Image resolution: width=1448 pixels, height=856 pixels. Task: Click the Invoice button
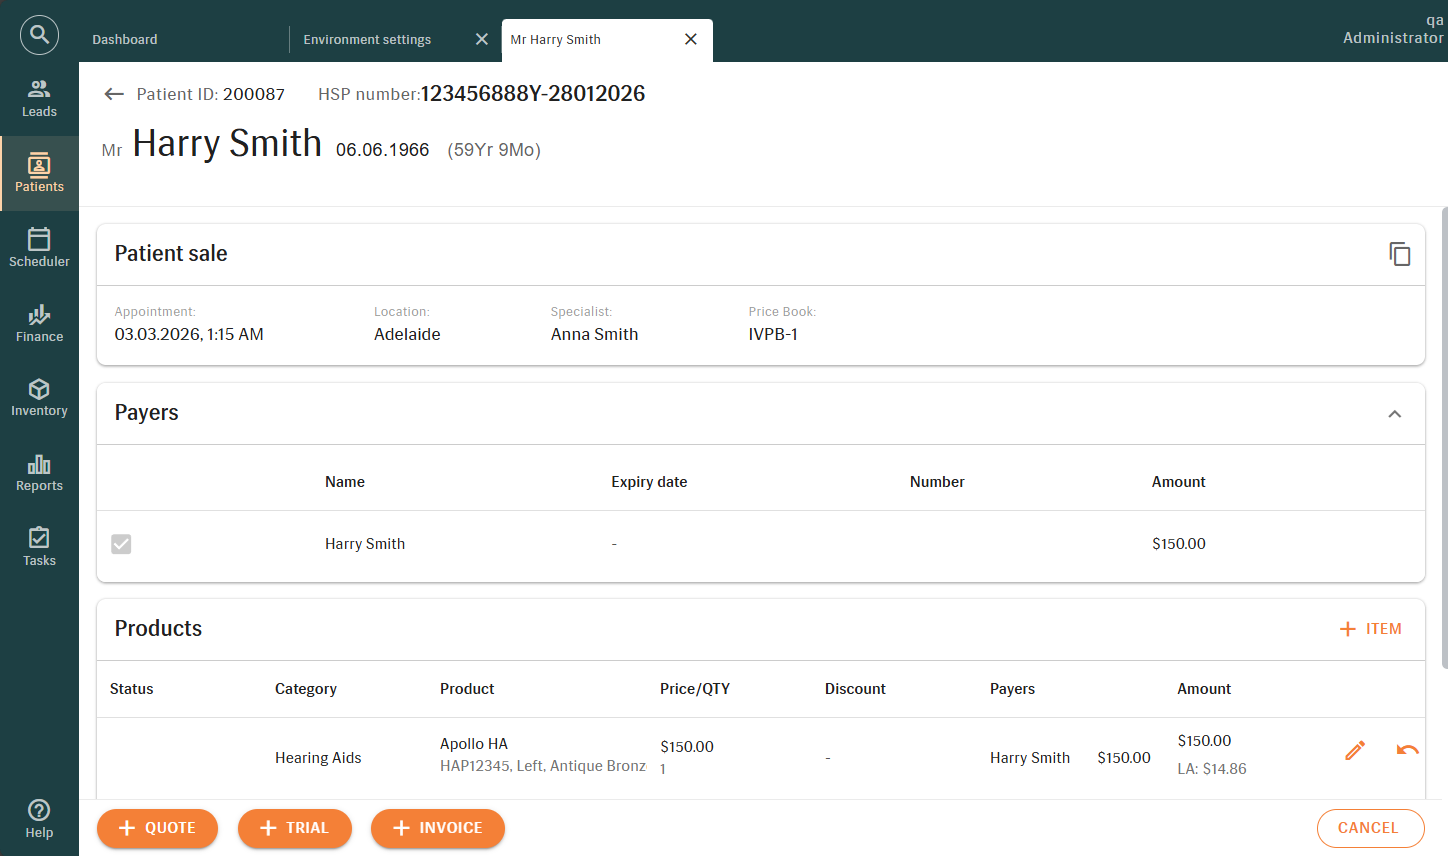pyautogui.click(x=437, y=828)
